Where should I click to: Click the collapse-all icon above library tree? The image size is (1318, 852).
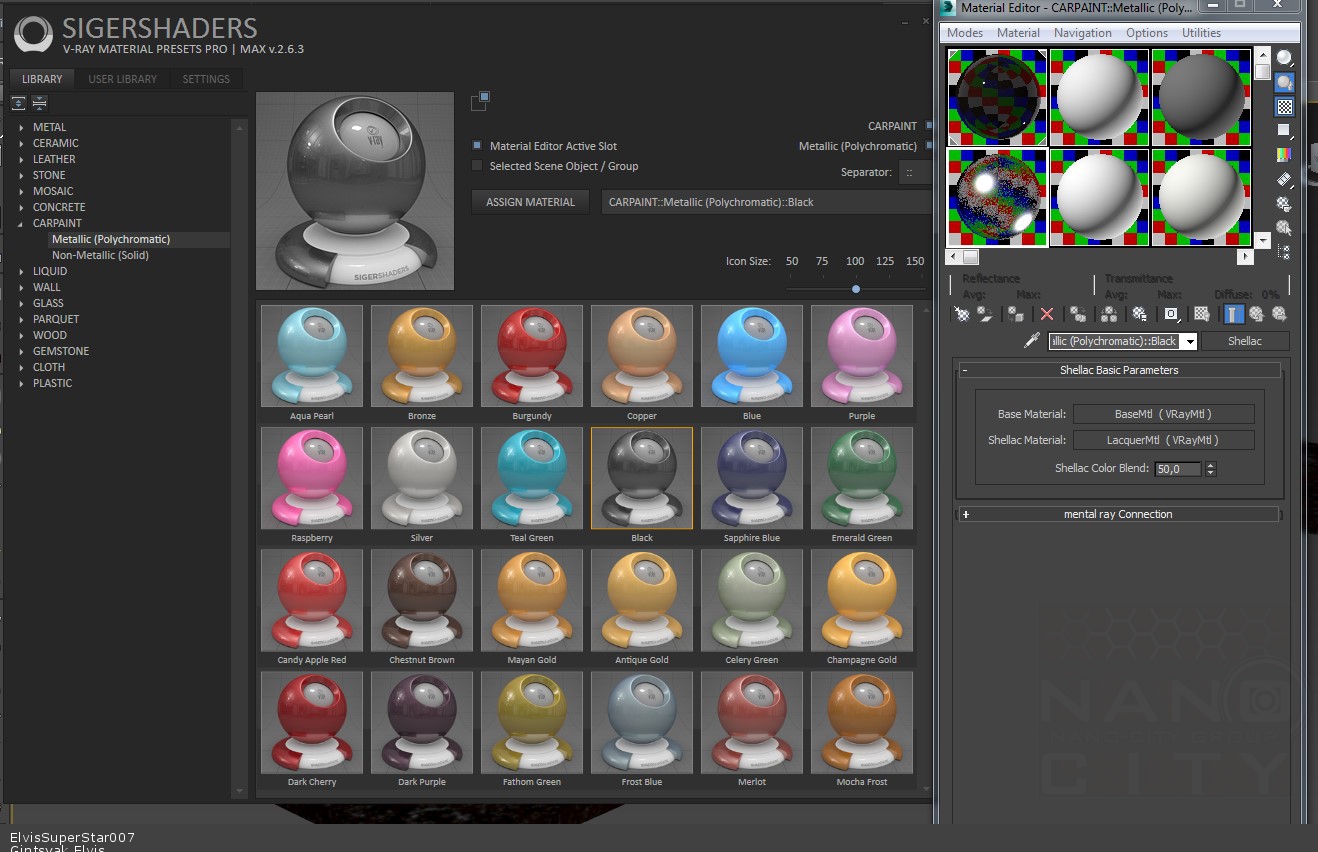pos(40,103)
